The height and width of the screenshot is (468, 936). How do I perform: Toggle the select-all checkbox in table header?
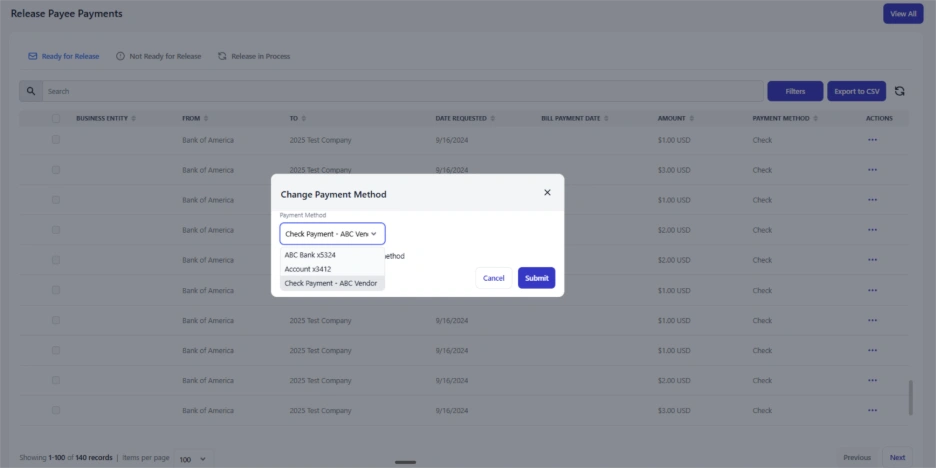[x=56, y=119]
